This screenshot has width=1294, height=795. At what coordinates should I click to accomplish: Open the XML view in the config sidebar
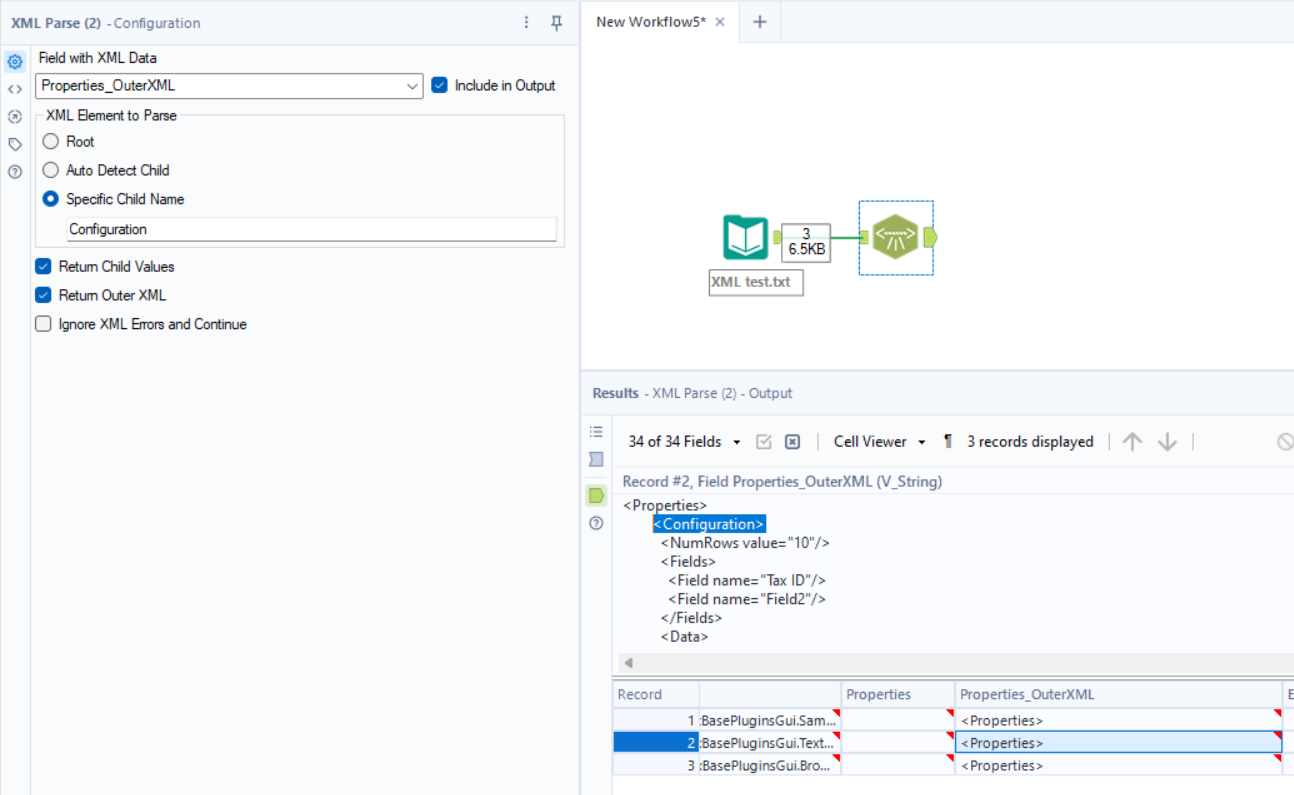(15, 89)
